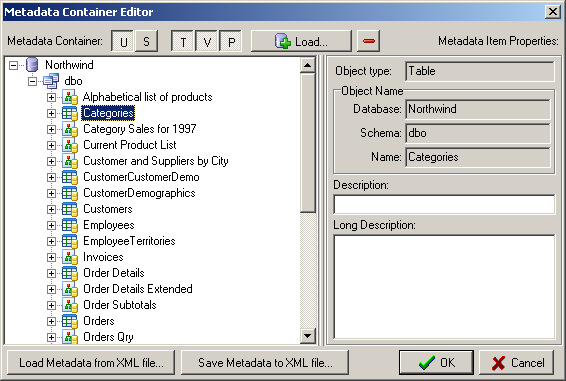Click the view icon beside Orders Qry
The image size is (566, 381).
pos(70,337)
